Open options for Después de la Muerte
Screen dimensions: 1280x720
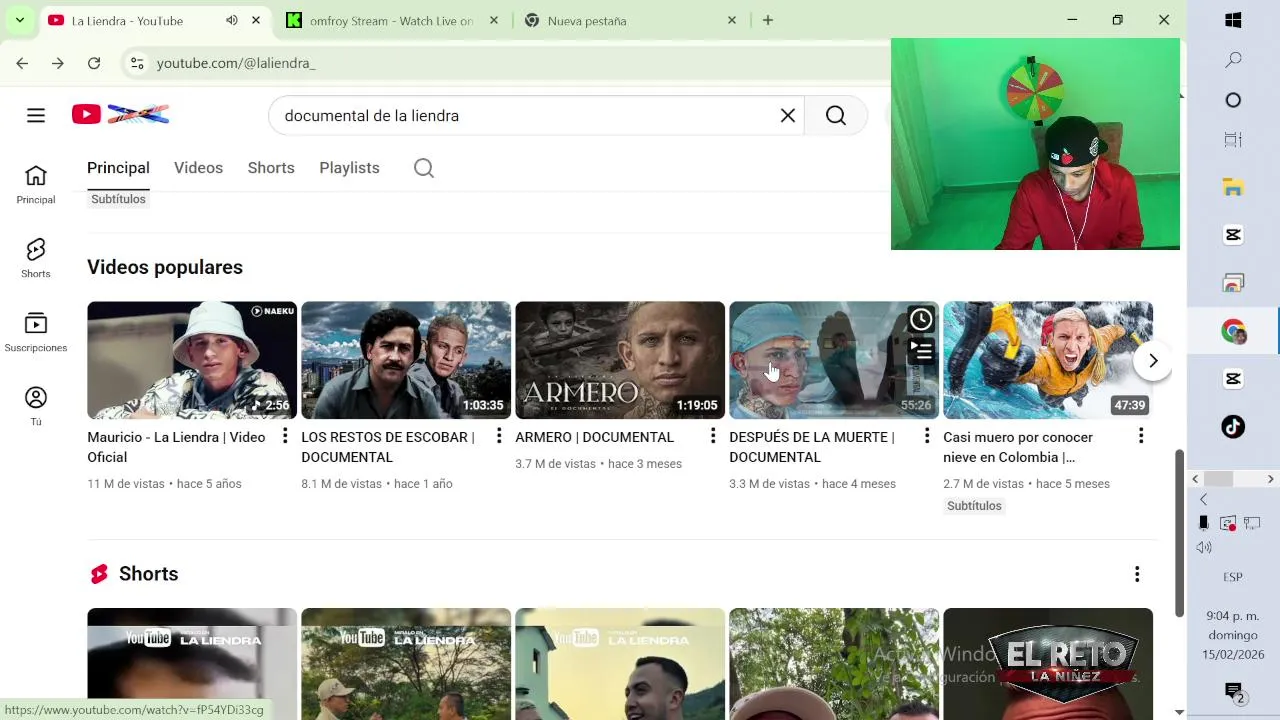click(927, 436)
